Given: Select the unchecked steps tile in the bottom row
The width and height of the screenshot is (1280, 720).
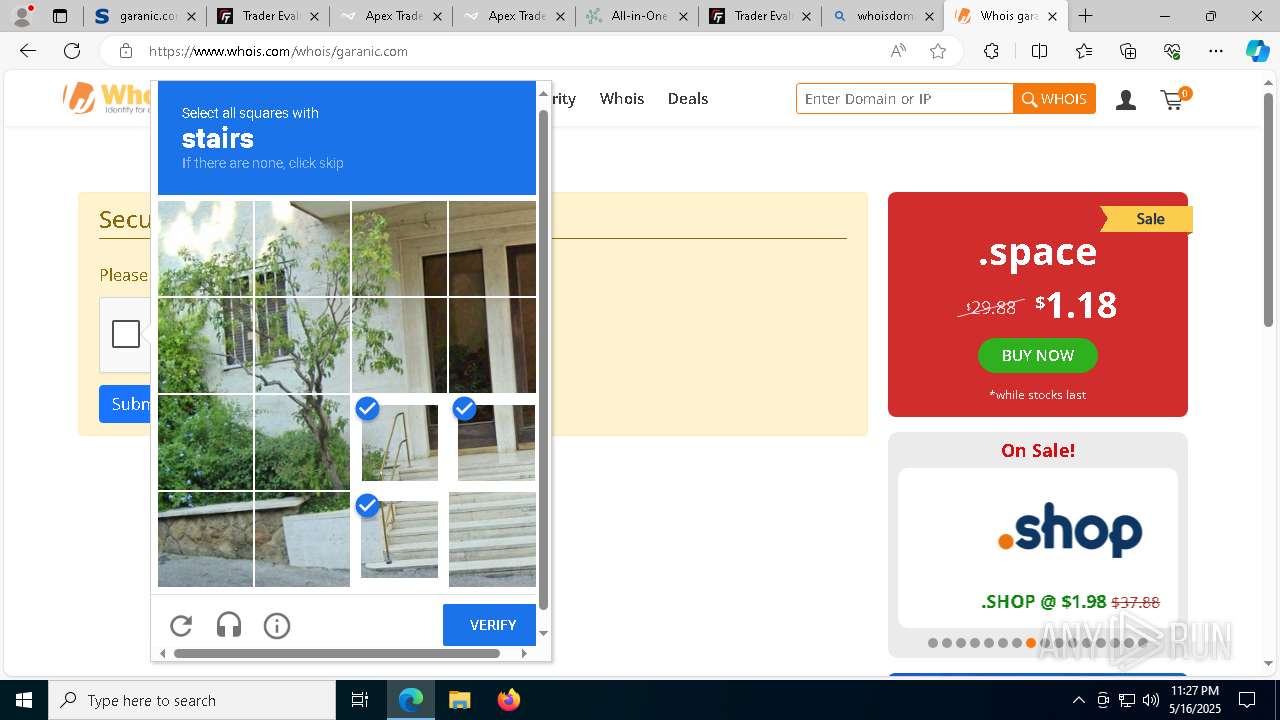Looking at the screenshot, I should (493, 539).
